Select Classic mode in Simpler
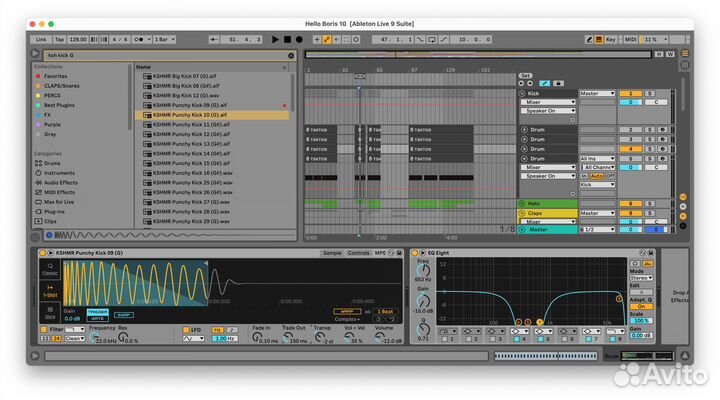 pyautogui.click(x=50, y=270)
